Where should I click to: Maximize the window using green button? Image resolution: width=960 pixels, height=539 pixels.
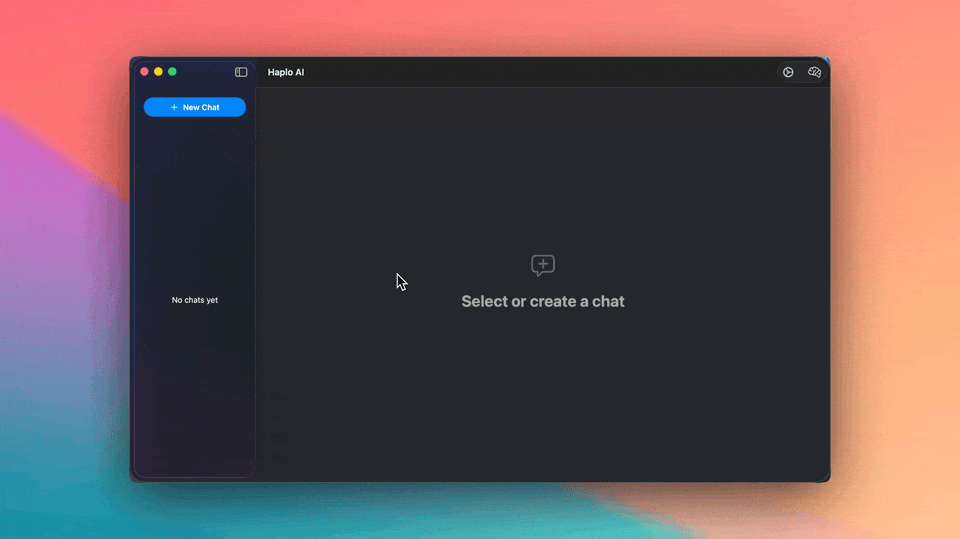172,72
